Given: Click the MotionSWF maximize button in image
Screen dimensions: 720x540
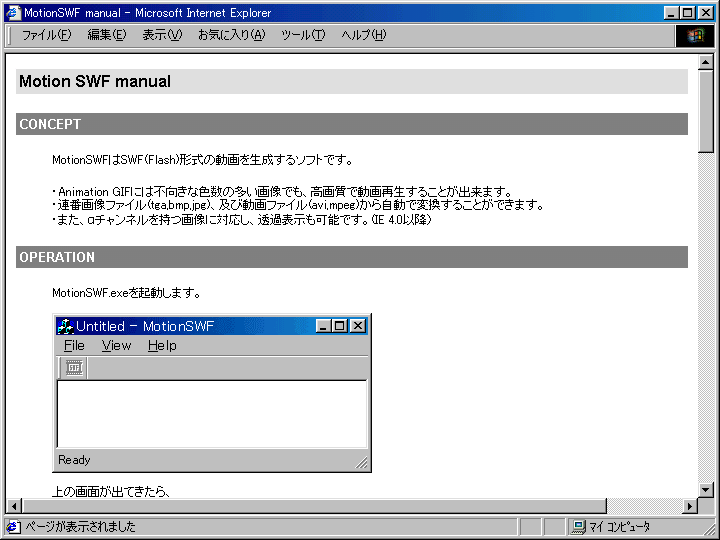Looking at the screenshot, I should (x=339, y=326).
